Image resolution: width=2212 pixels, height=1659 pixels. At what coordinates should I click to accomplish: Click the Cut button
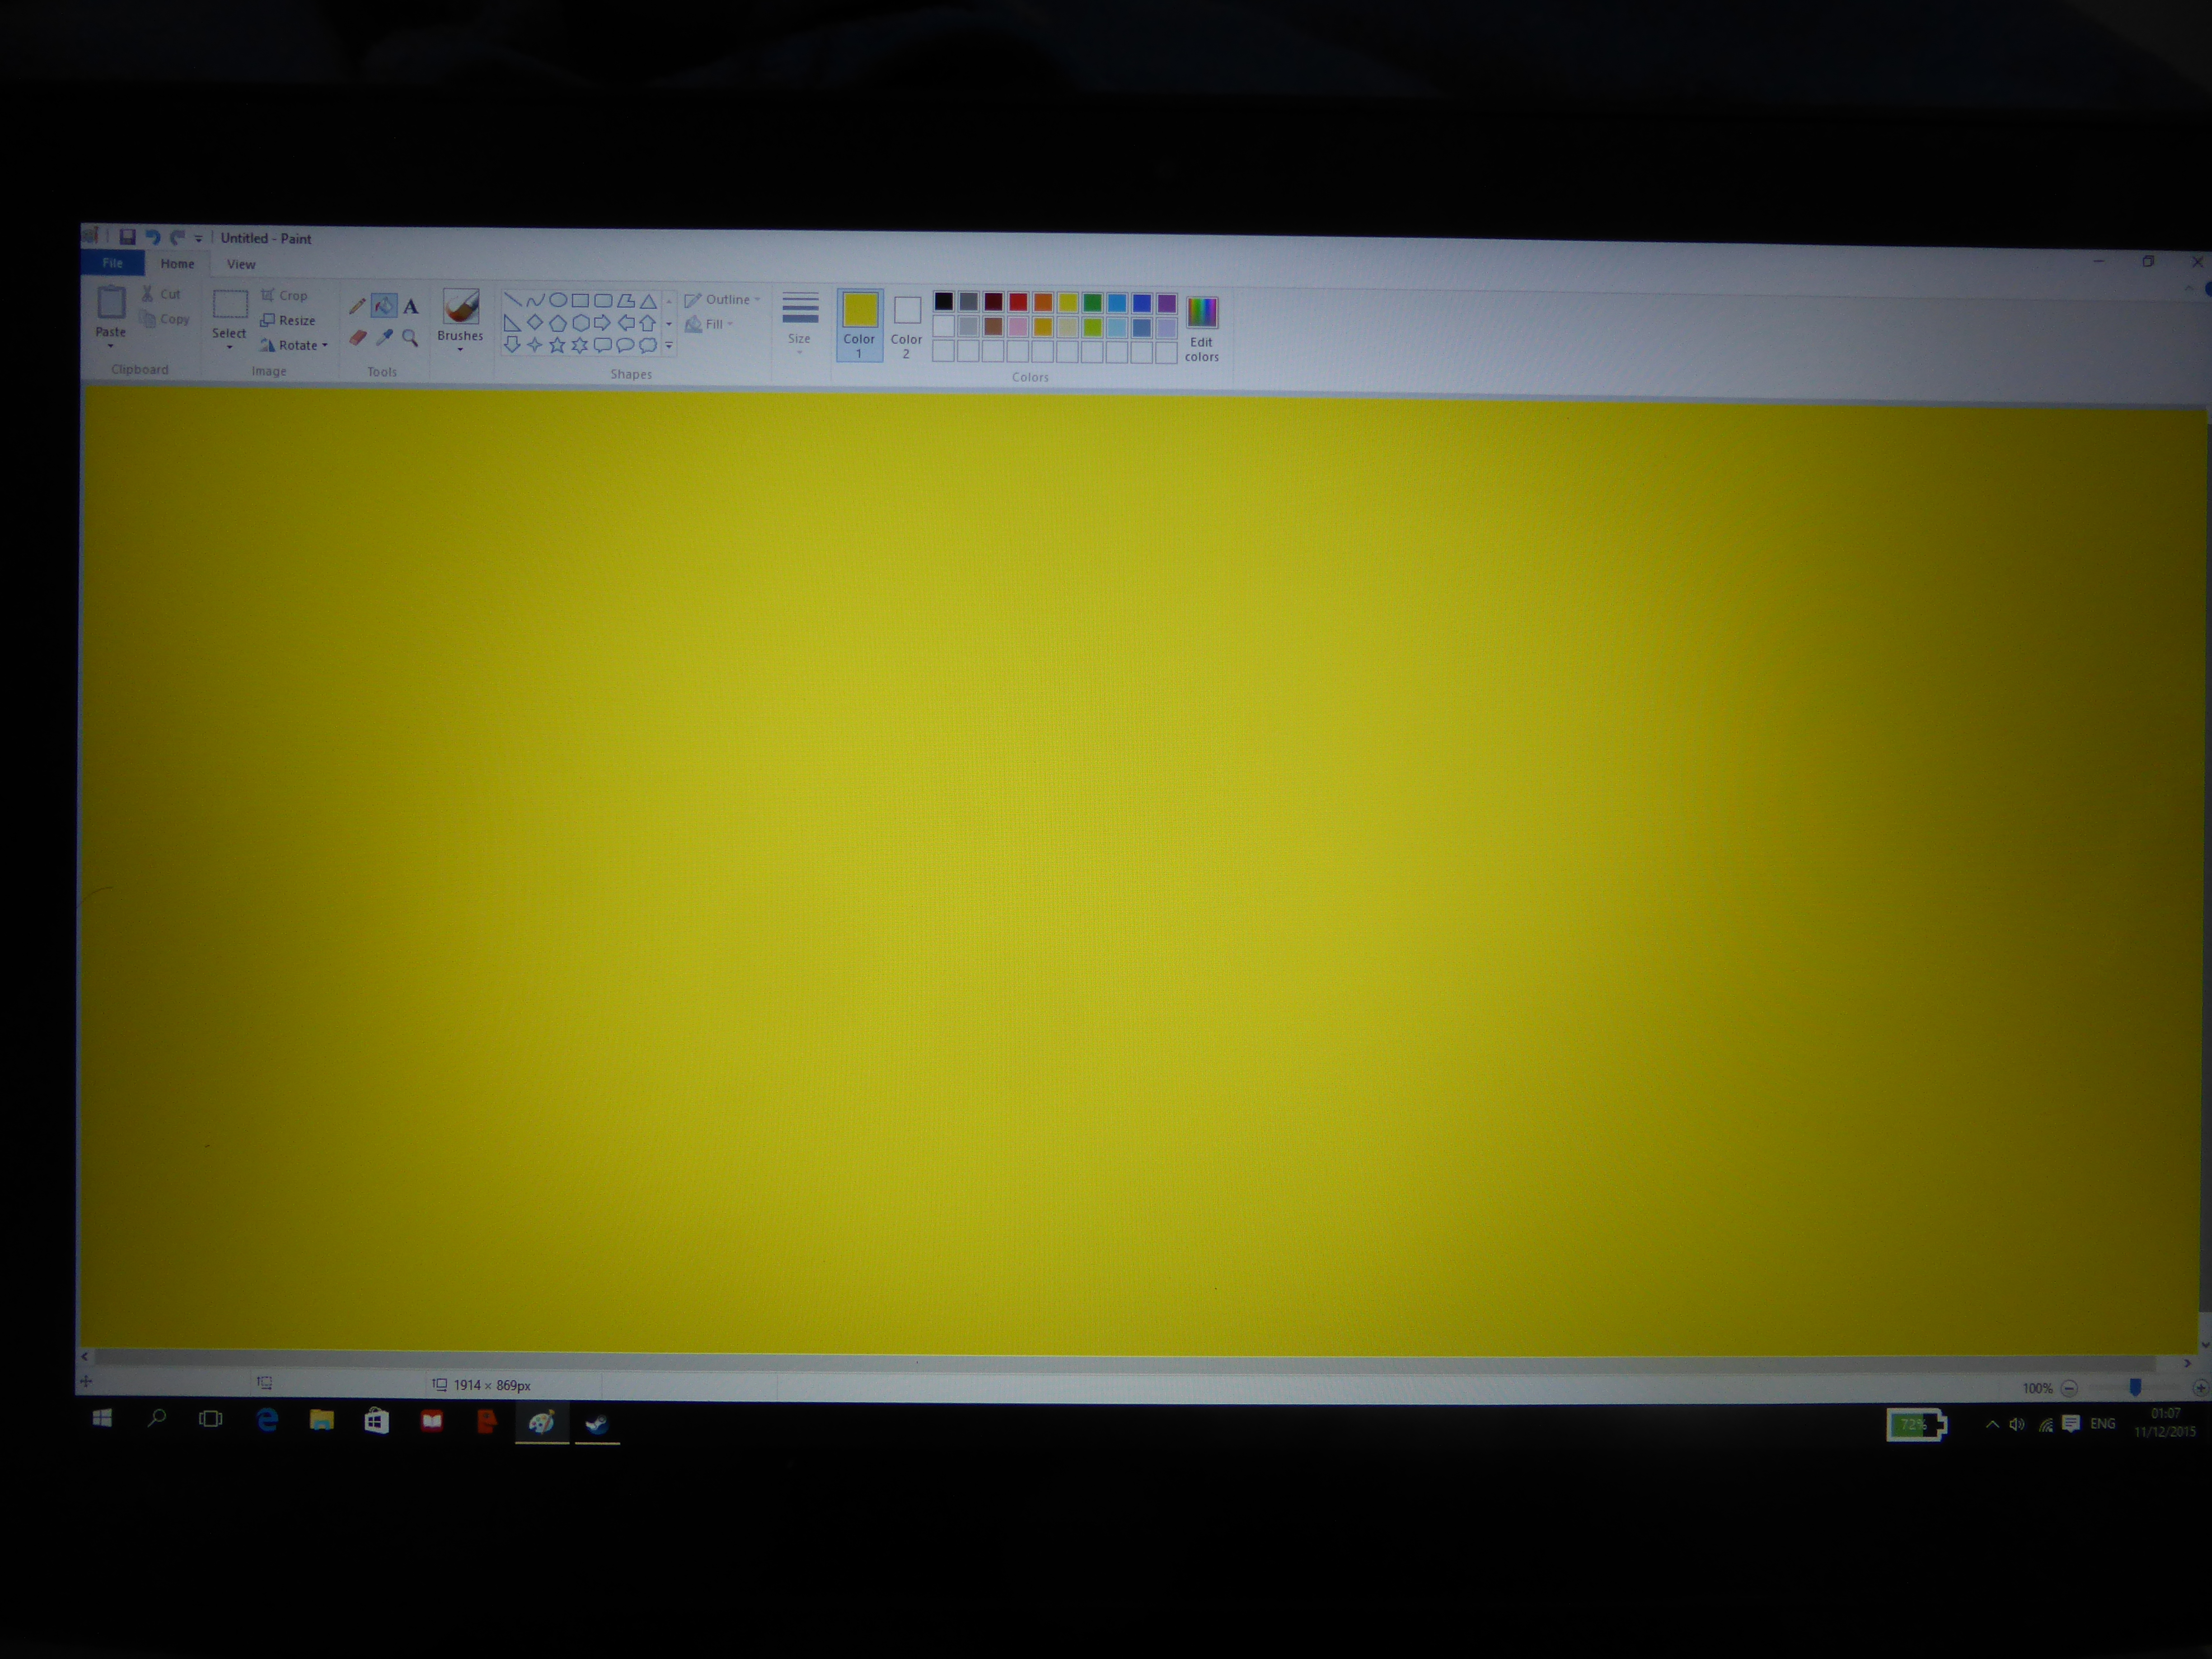pos(161,294)
